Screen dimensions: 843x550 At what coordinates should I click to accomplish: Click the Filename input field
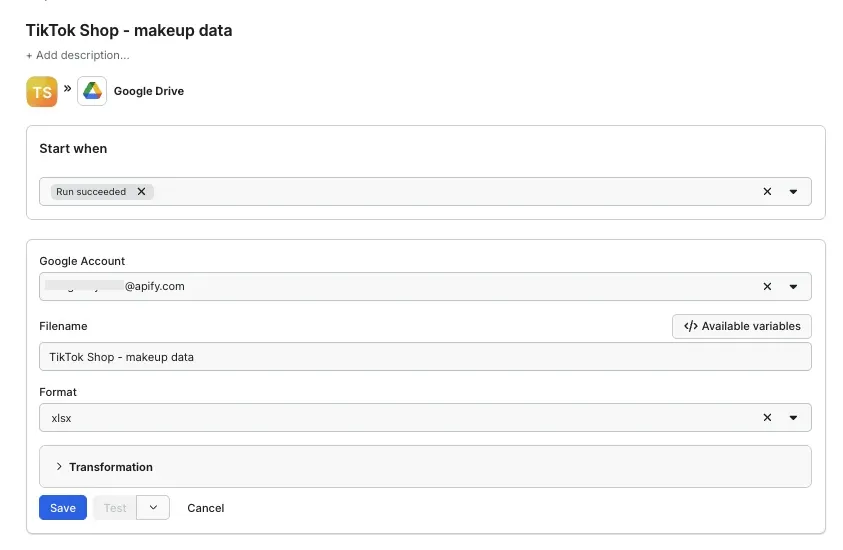(425, 356)
